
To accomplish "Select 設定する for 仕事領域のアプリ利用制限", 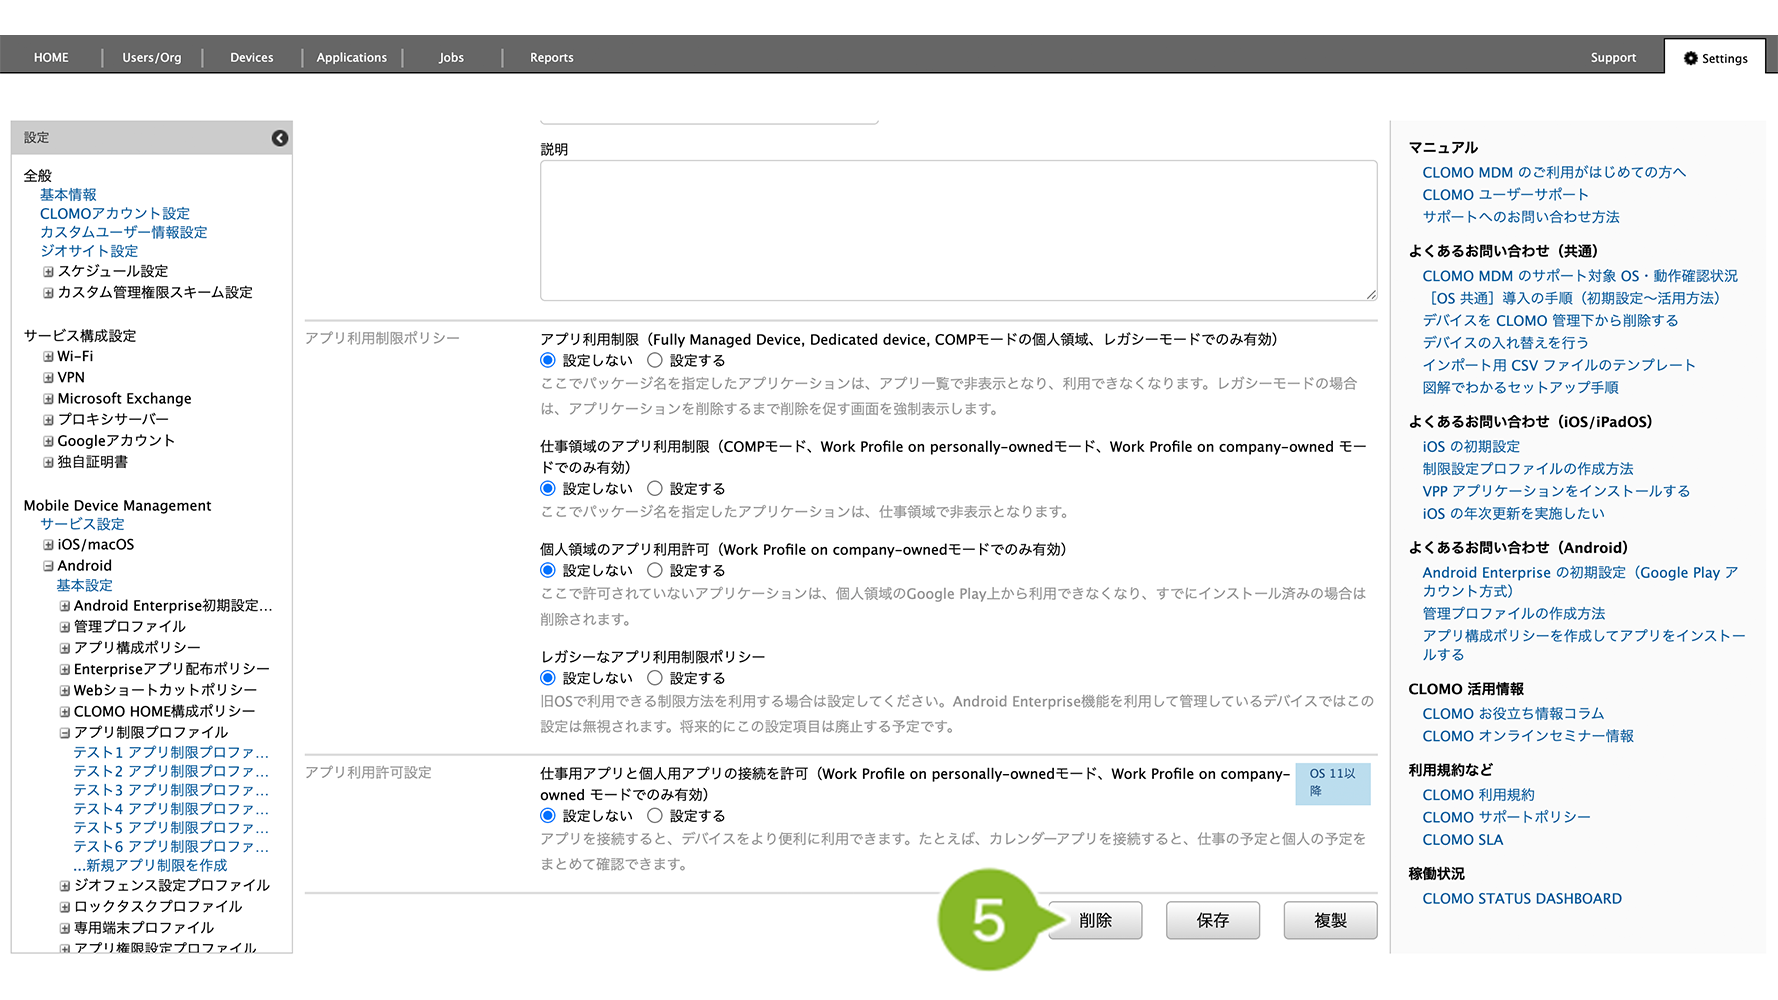I will click(x=655, y=489).
